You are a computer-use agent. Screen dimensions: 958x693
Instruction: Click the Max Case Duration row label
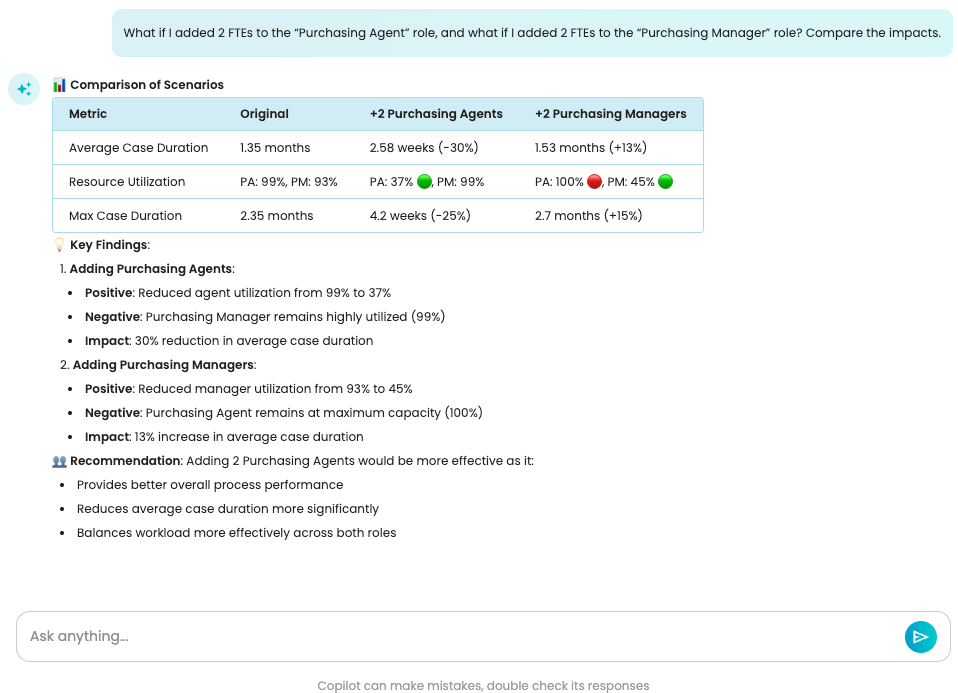125,216
